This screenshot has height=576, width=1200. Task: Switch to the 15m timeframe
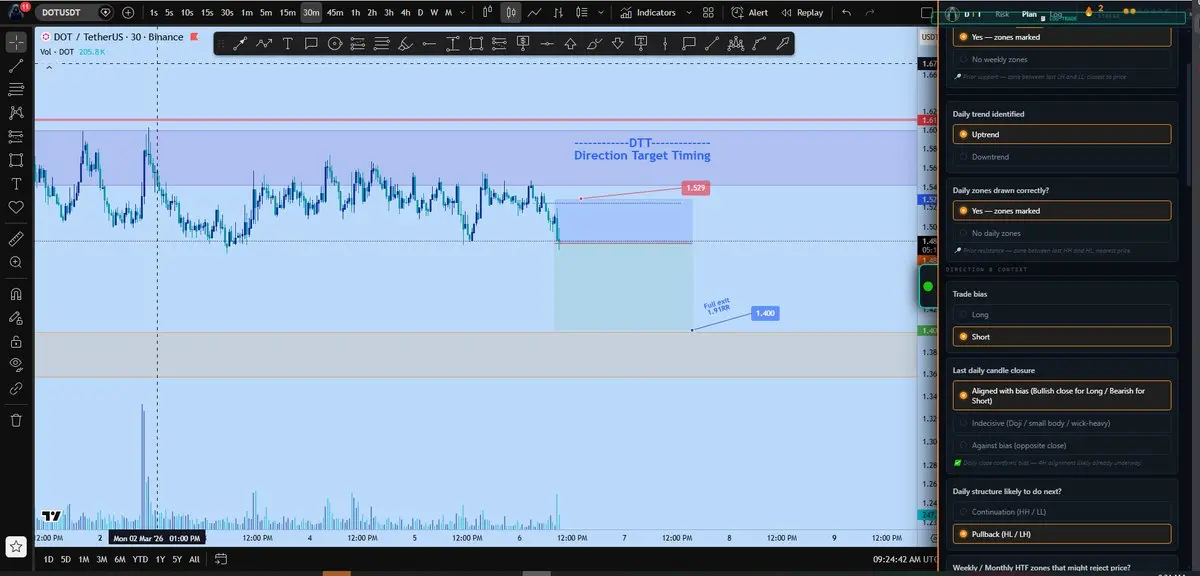click(287, 13)
